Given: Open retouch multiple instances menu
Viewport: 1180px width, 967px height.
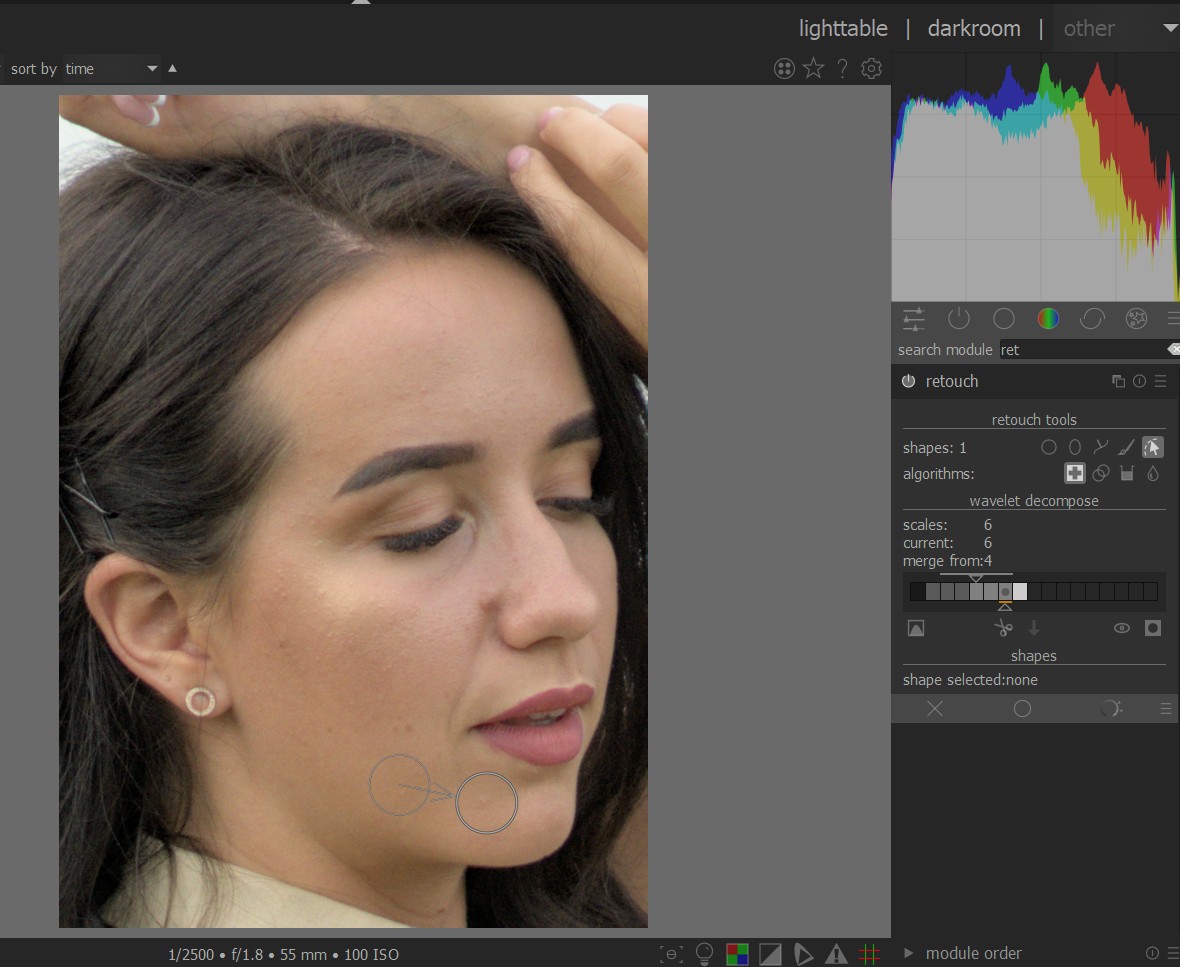Looking at the screenshot, I should 1118,382.
